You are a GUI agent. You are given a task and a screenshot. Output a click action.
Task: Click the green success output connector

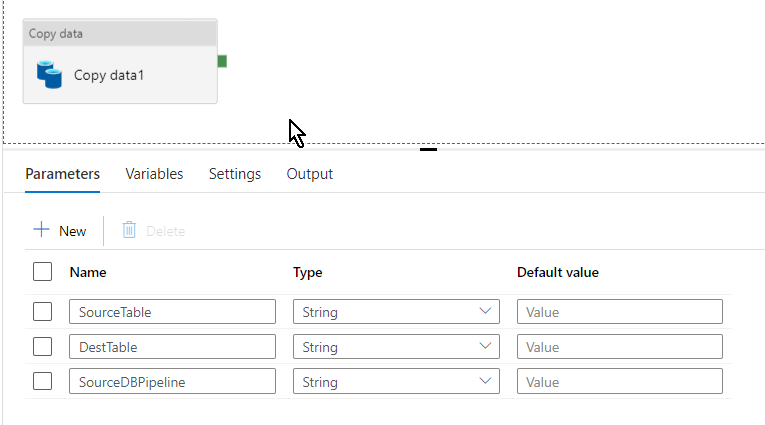[x=222, y=61]
